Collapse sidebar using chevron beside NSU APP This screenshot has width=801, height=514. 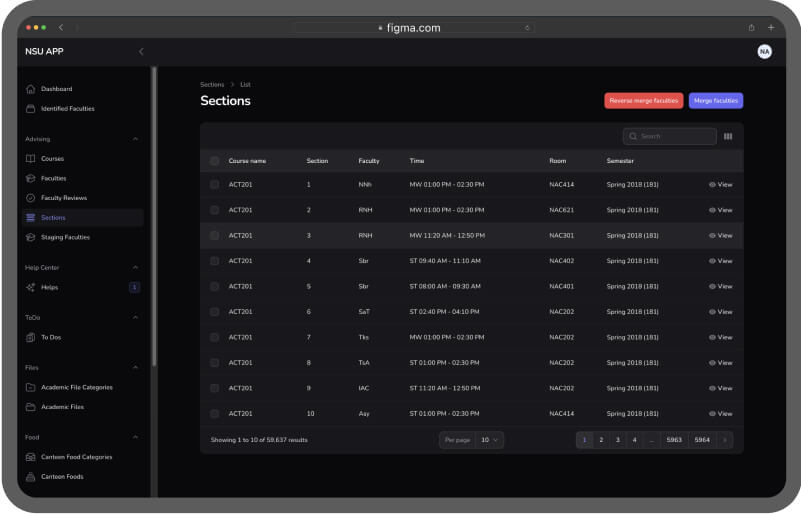pyautogui.click(x=141, y=51)
